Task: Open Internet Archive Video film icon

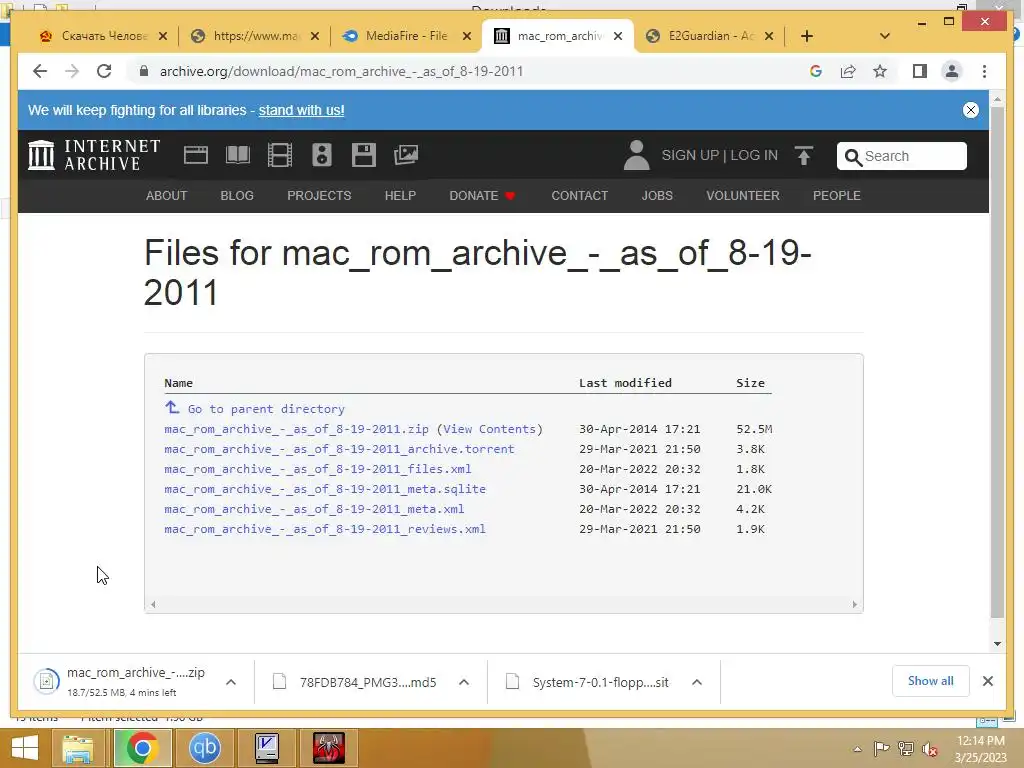Action: (x=280, y=155)
